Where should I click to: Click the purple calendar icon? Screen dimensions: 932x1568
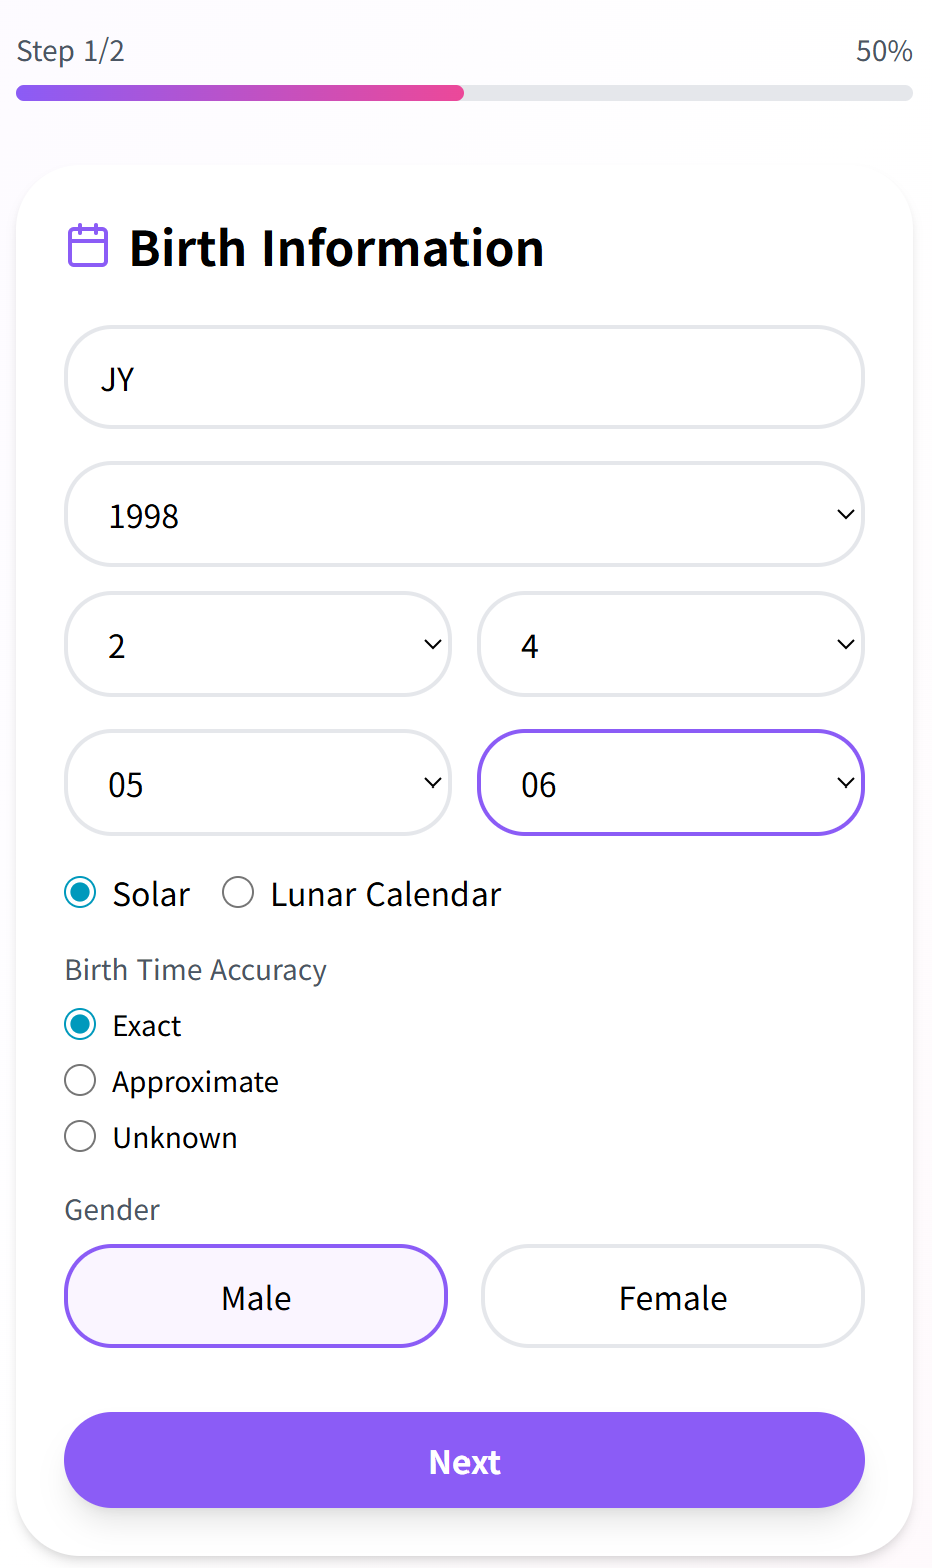[87, 243]
